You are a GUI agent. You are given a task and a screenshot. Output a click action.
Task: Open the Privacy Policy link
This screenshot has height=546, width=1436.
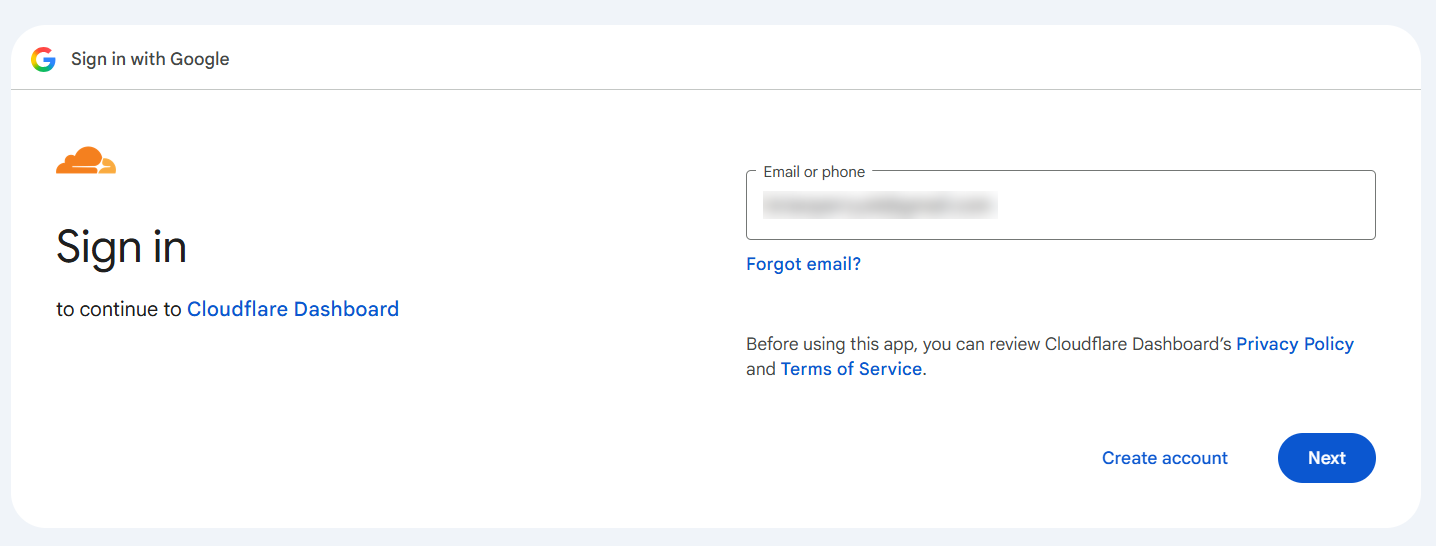pos(1295,344)
